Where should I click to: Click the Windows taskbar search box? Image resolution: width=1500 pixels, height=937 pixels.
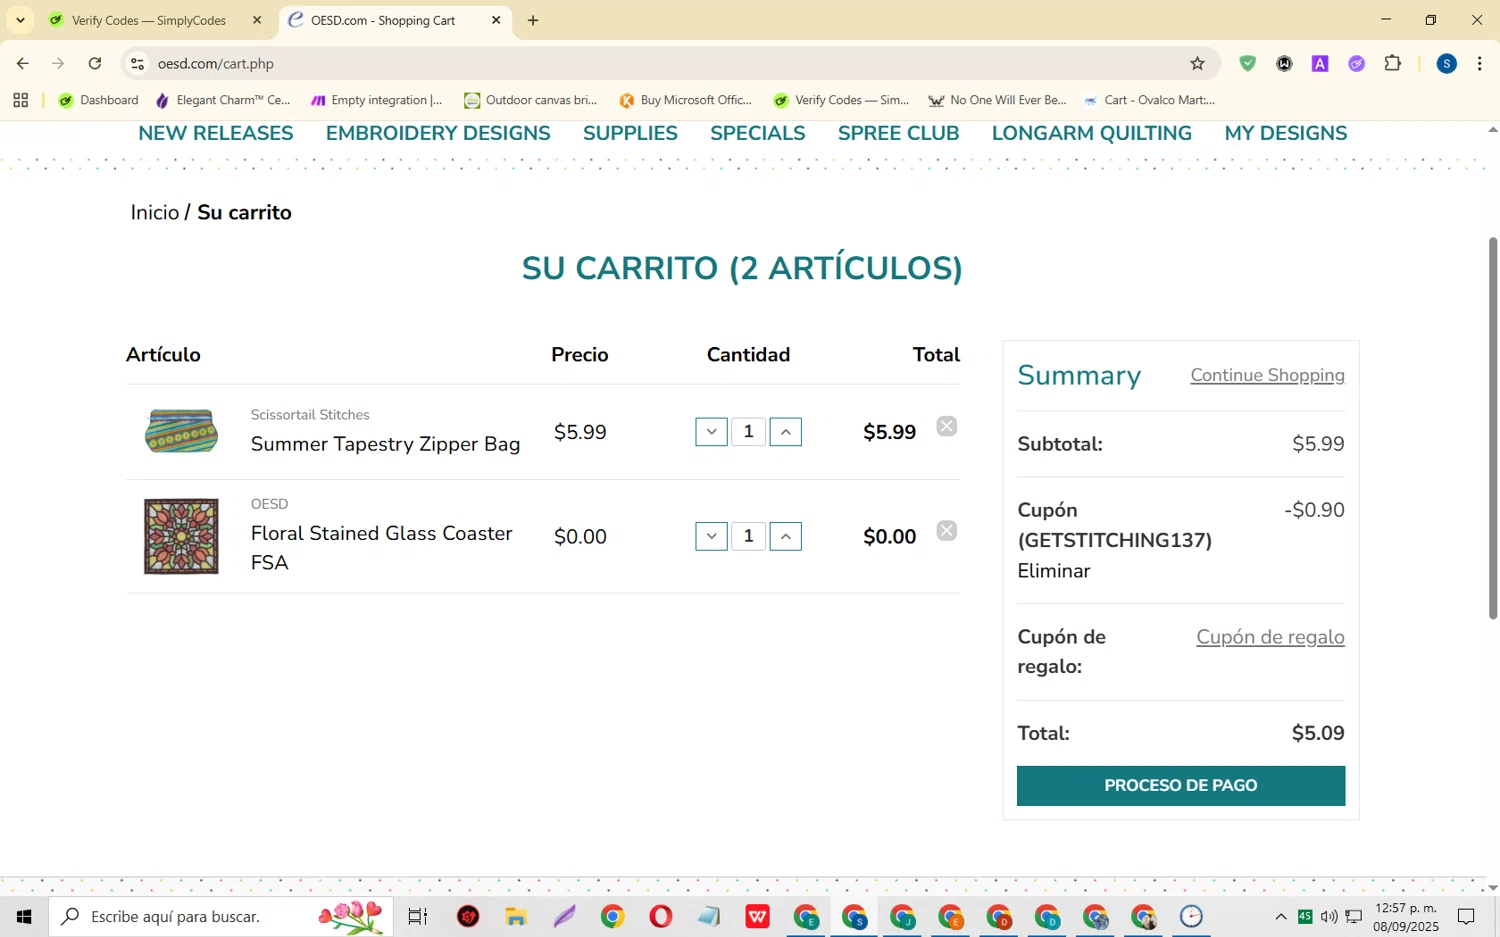[x=221, y=916]
